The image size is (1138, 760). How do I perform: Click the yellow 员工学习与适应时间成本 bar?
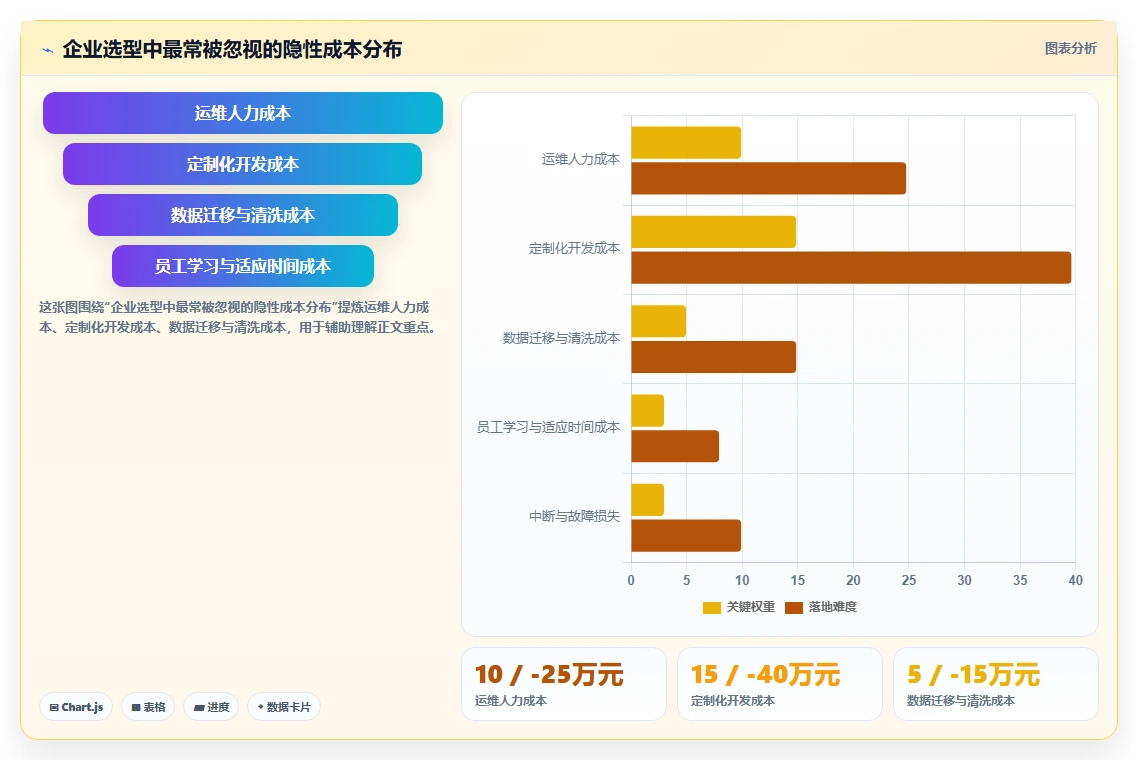tap(647, 410)
